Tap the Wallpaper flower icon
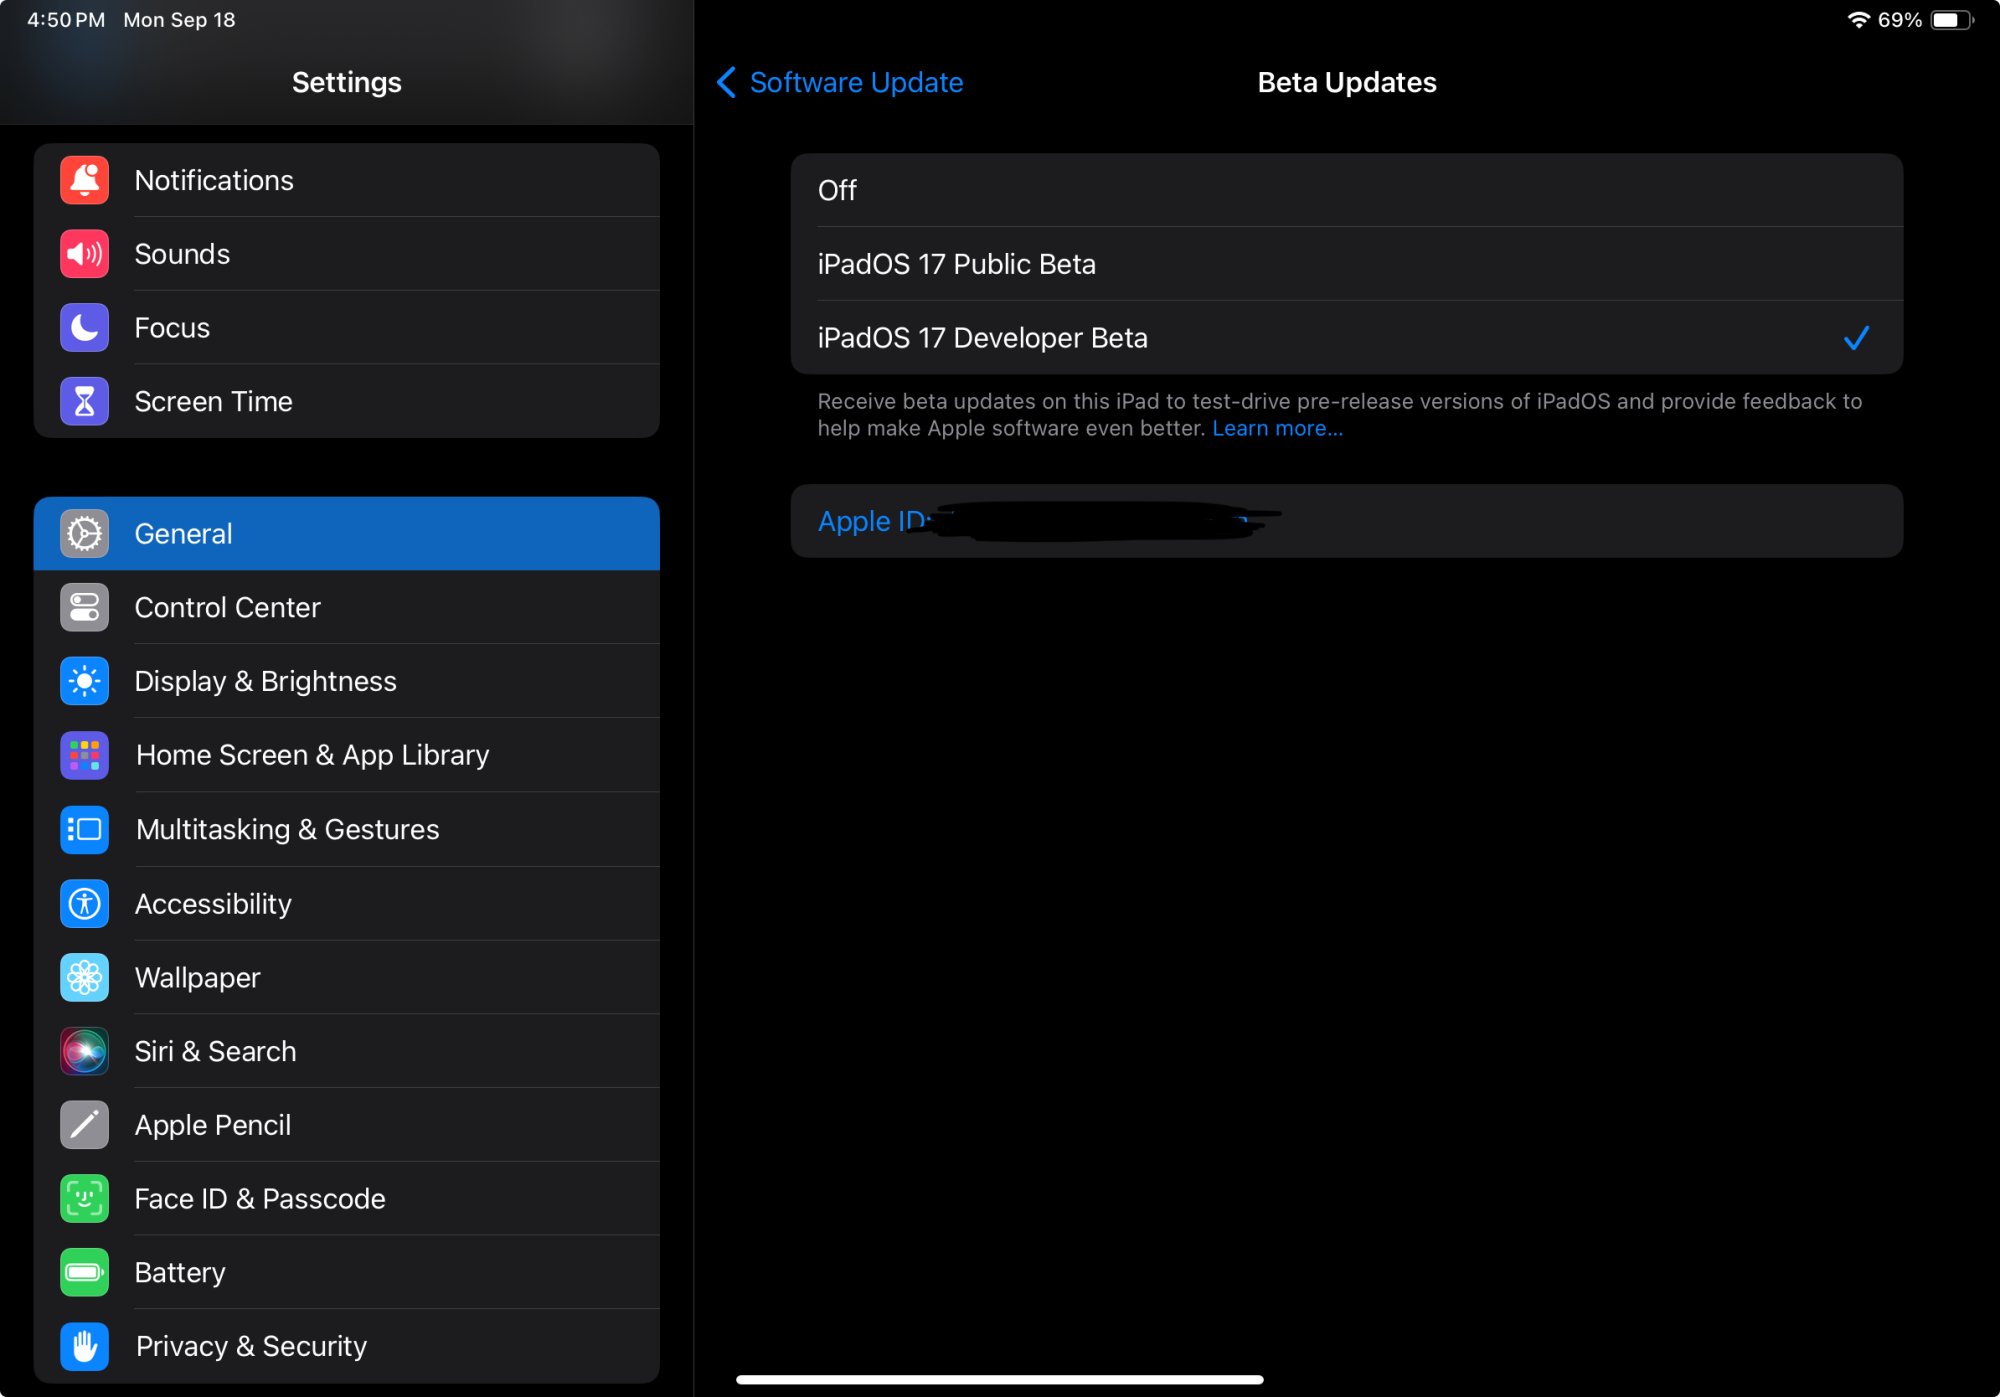This screenshot has height=1397, width=2000. [x=84, y=977]
